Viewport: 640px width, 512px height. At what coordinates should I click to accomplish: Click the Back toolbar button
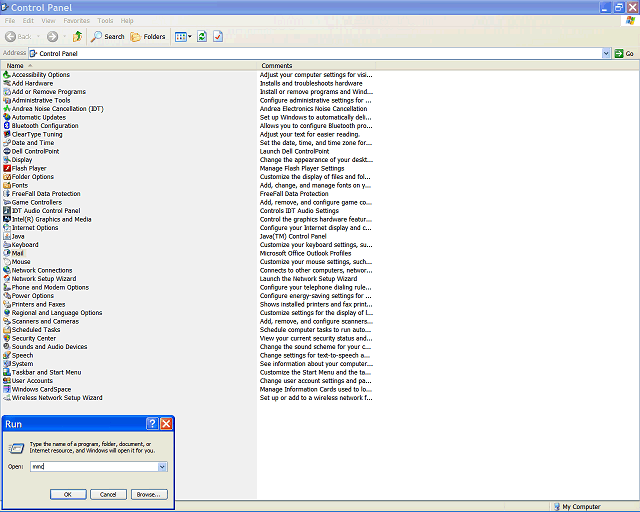click(18, 37)
